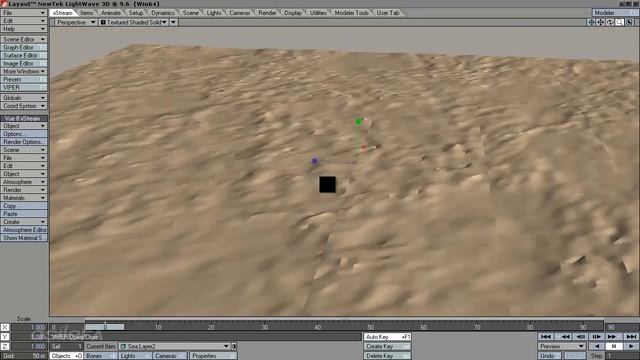Switch edit mode to Objects
This screenshot has height=360, width=640.
point(66,356)
